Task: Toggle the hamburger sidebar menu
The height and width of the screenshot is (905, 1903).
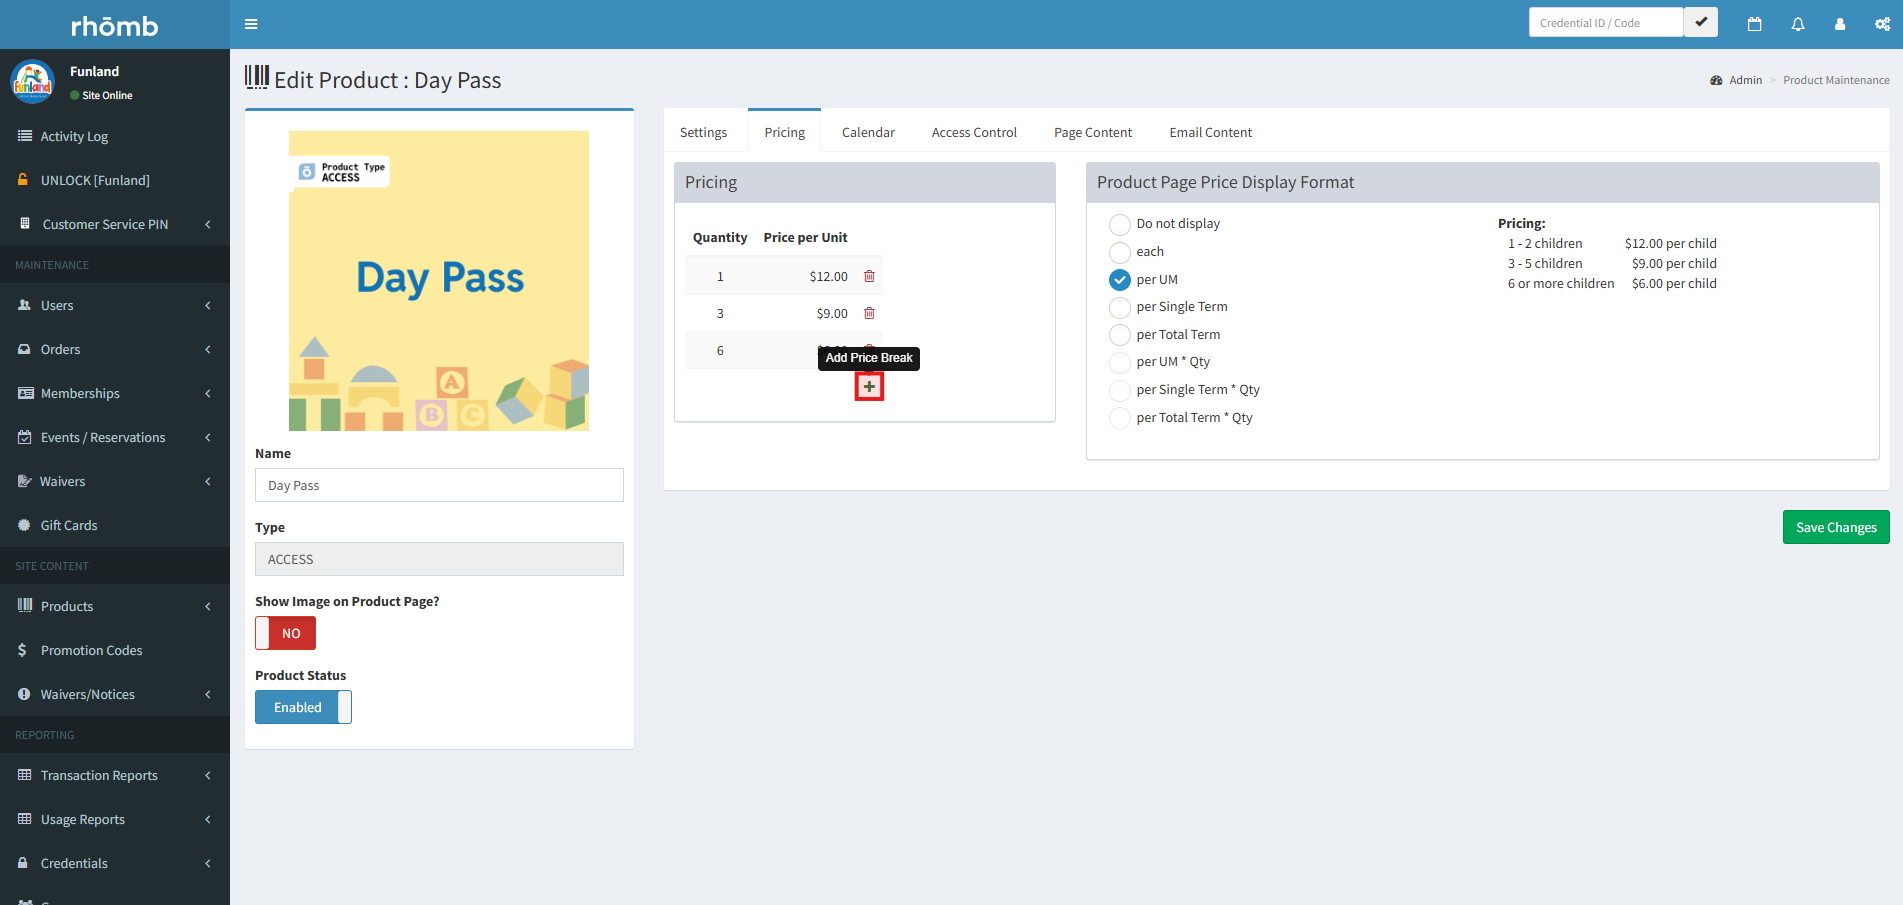Action: [x=251, y=24]
